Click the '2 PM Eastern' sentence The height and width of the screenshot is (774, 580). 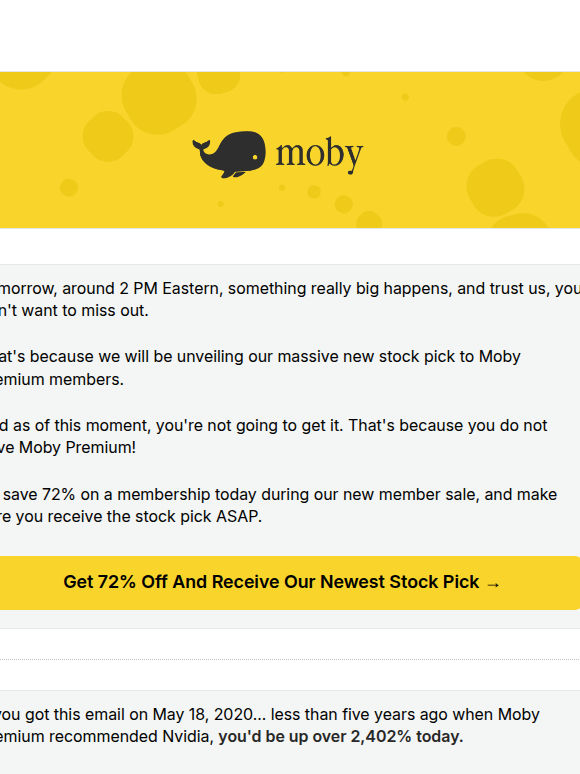coord(290,288)
